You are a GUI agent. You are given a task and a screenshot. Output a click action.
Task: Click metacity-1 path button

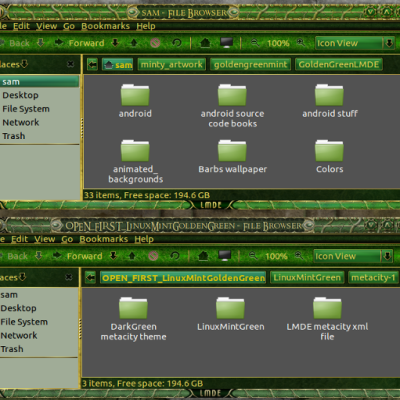click(373, 277)
